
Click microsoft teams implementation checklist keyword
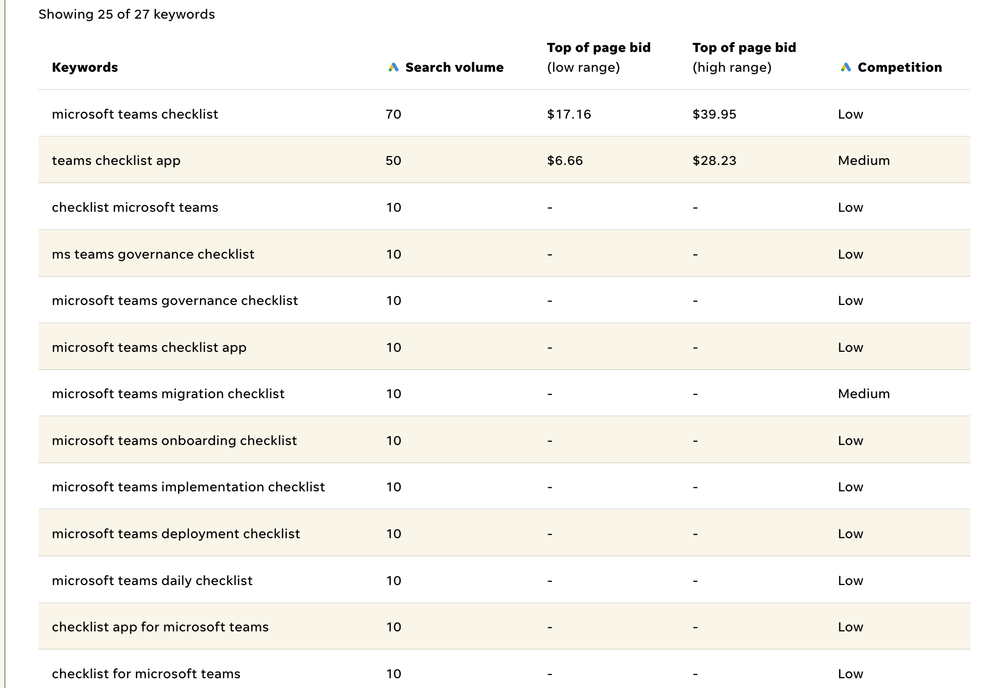188,487
